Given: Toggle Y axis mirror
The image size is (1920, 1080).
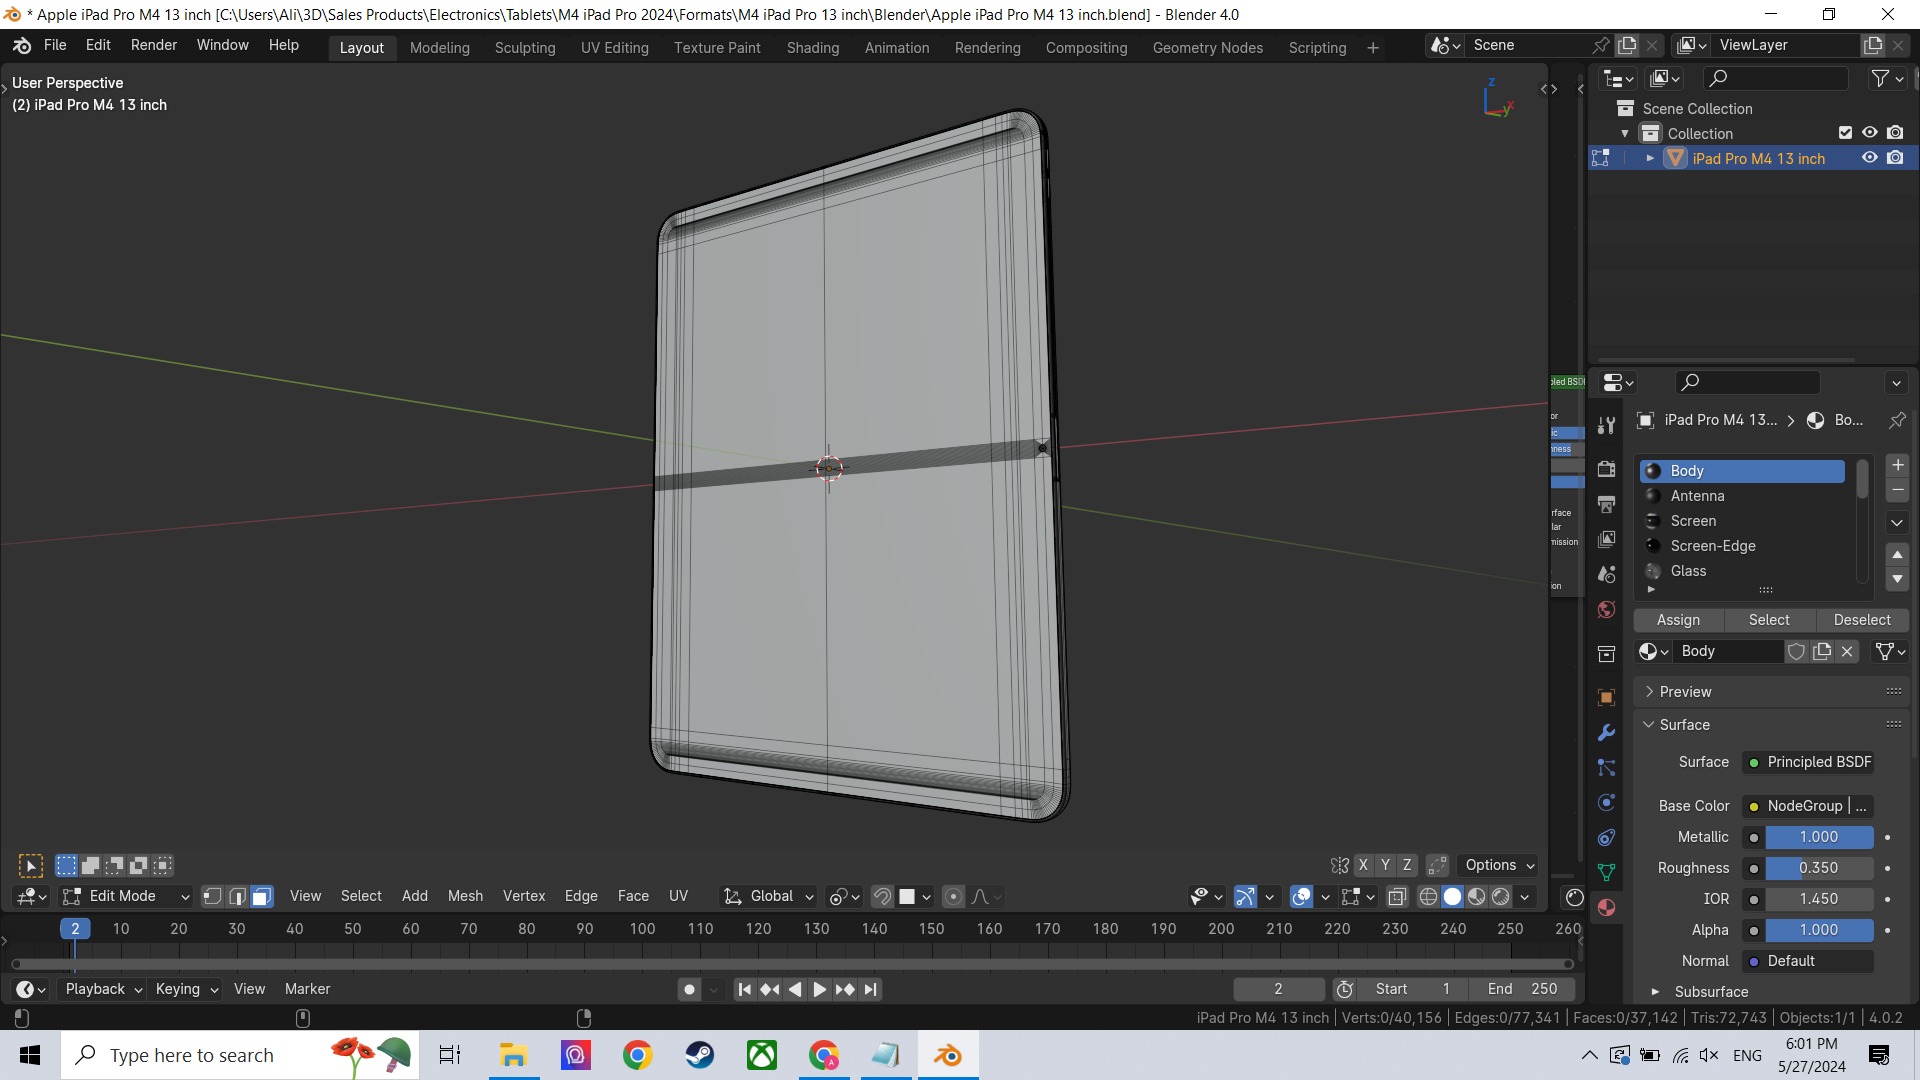Looking at the screenshot, I should click(x=1385, y=865).
